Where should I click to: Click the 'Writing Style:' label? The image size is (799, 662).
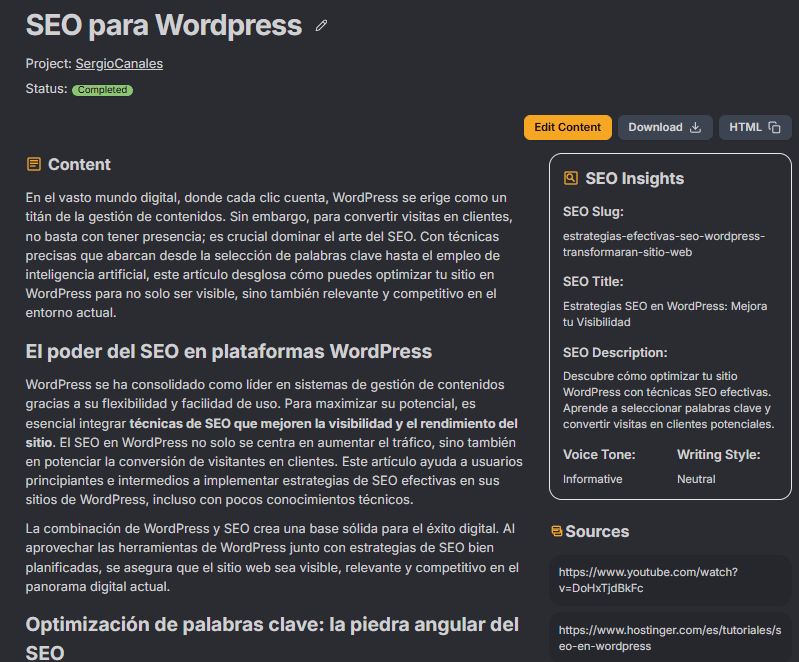pyautogui.click(x=718, y=455)
